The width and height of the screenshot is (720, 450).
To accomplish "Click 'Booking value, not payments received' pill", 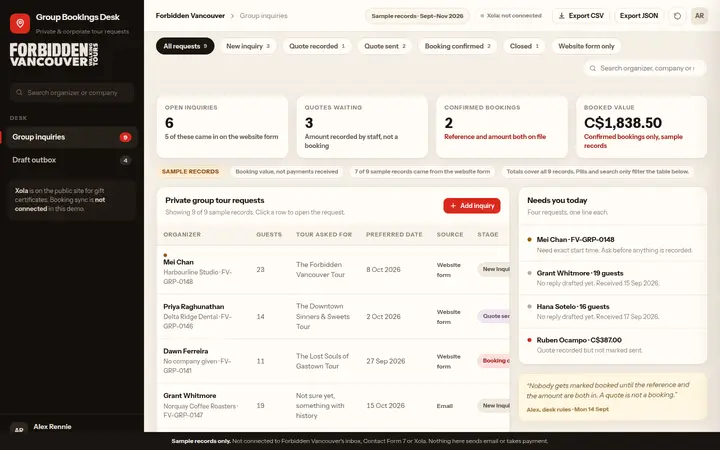I will tap(287, 171).
